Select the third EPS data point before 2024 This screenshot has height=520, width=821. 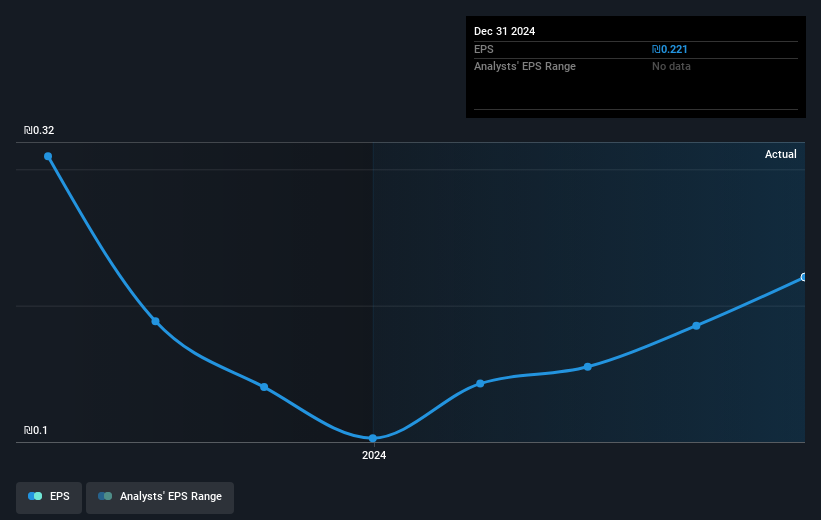tap(264, 387)
